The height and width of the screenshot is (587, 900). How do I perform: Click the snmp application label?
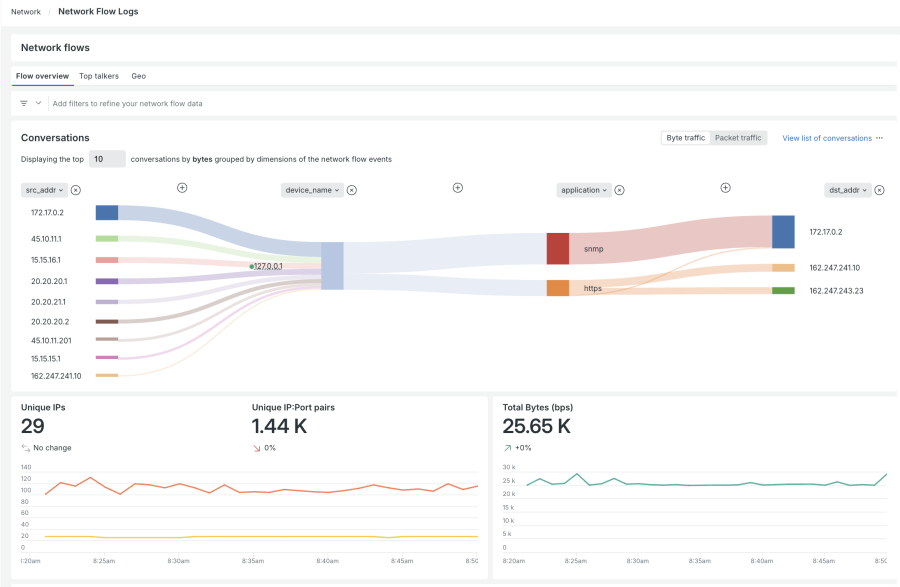593,249
